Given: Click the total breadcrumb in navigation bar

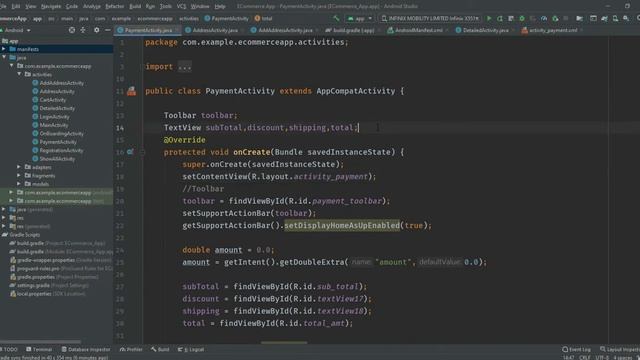Looking at the screenshot, I should tap(263, 18).
